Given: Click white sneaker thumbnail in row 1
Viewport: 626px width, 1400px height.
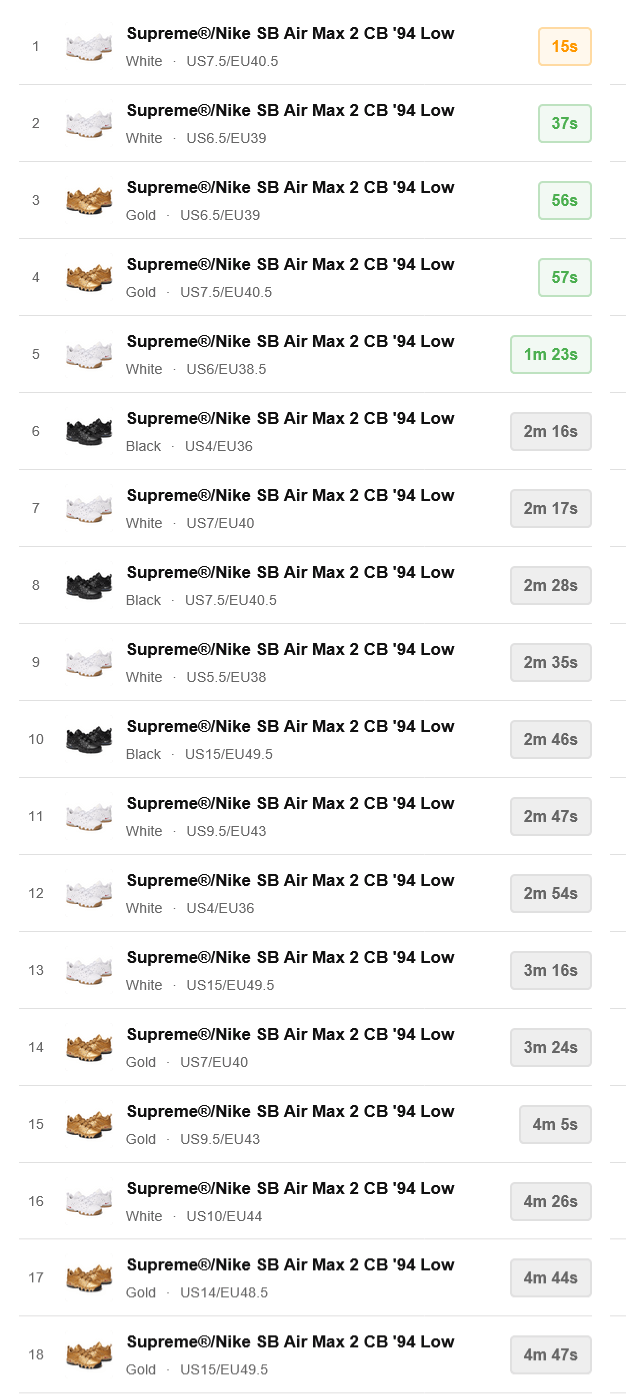Looking at the screenshot, I should (x=89, y=47).
